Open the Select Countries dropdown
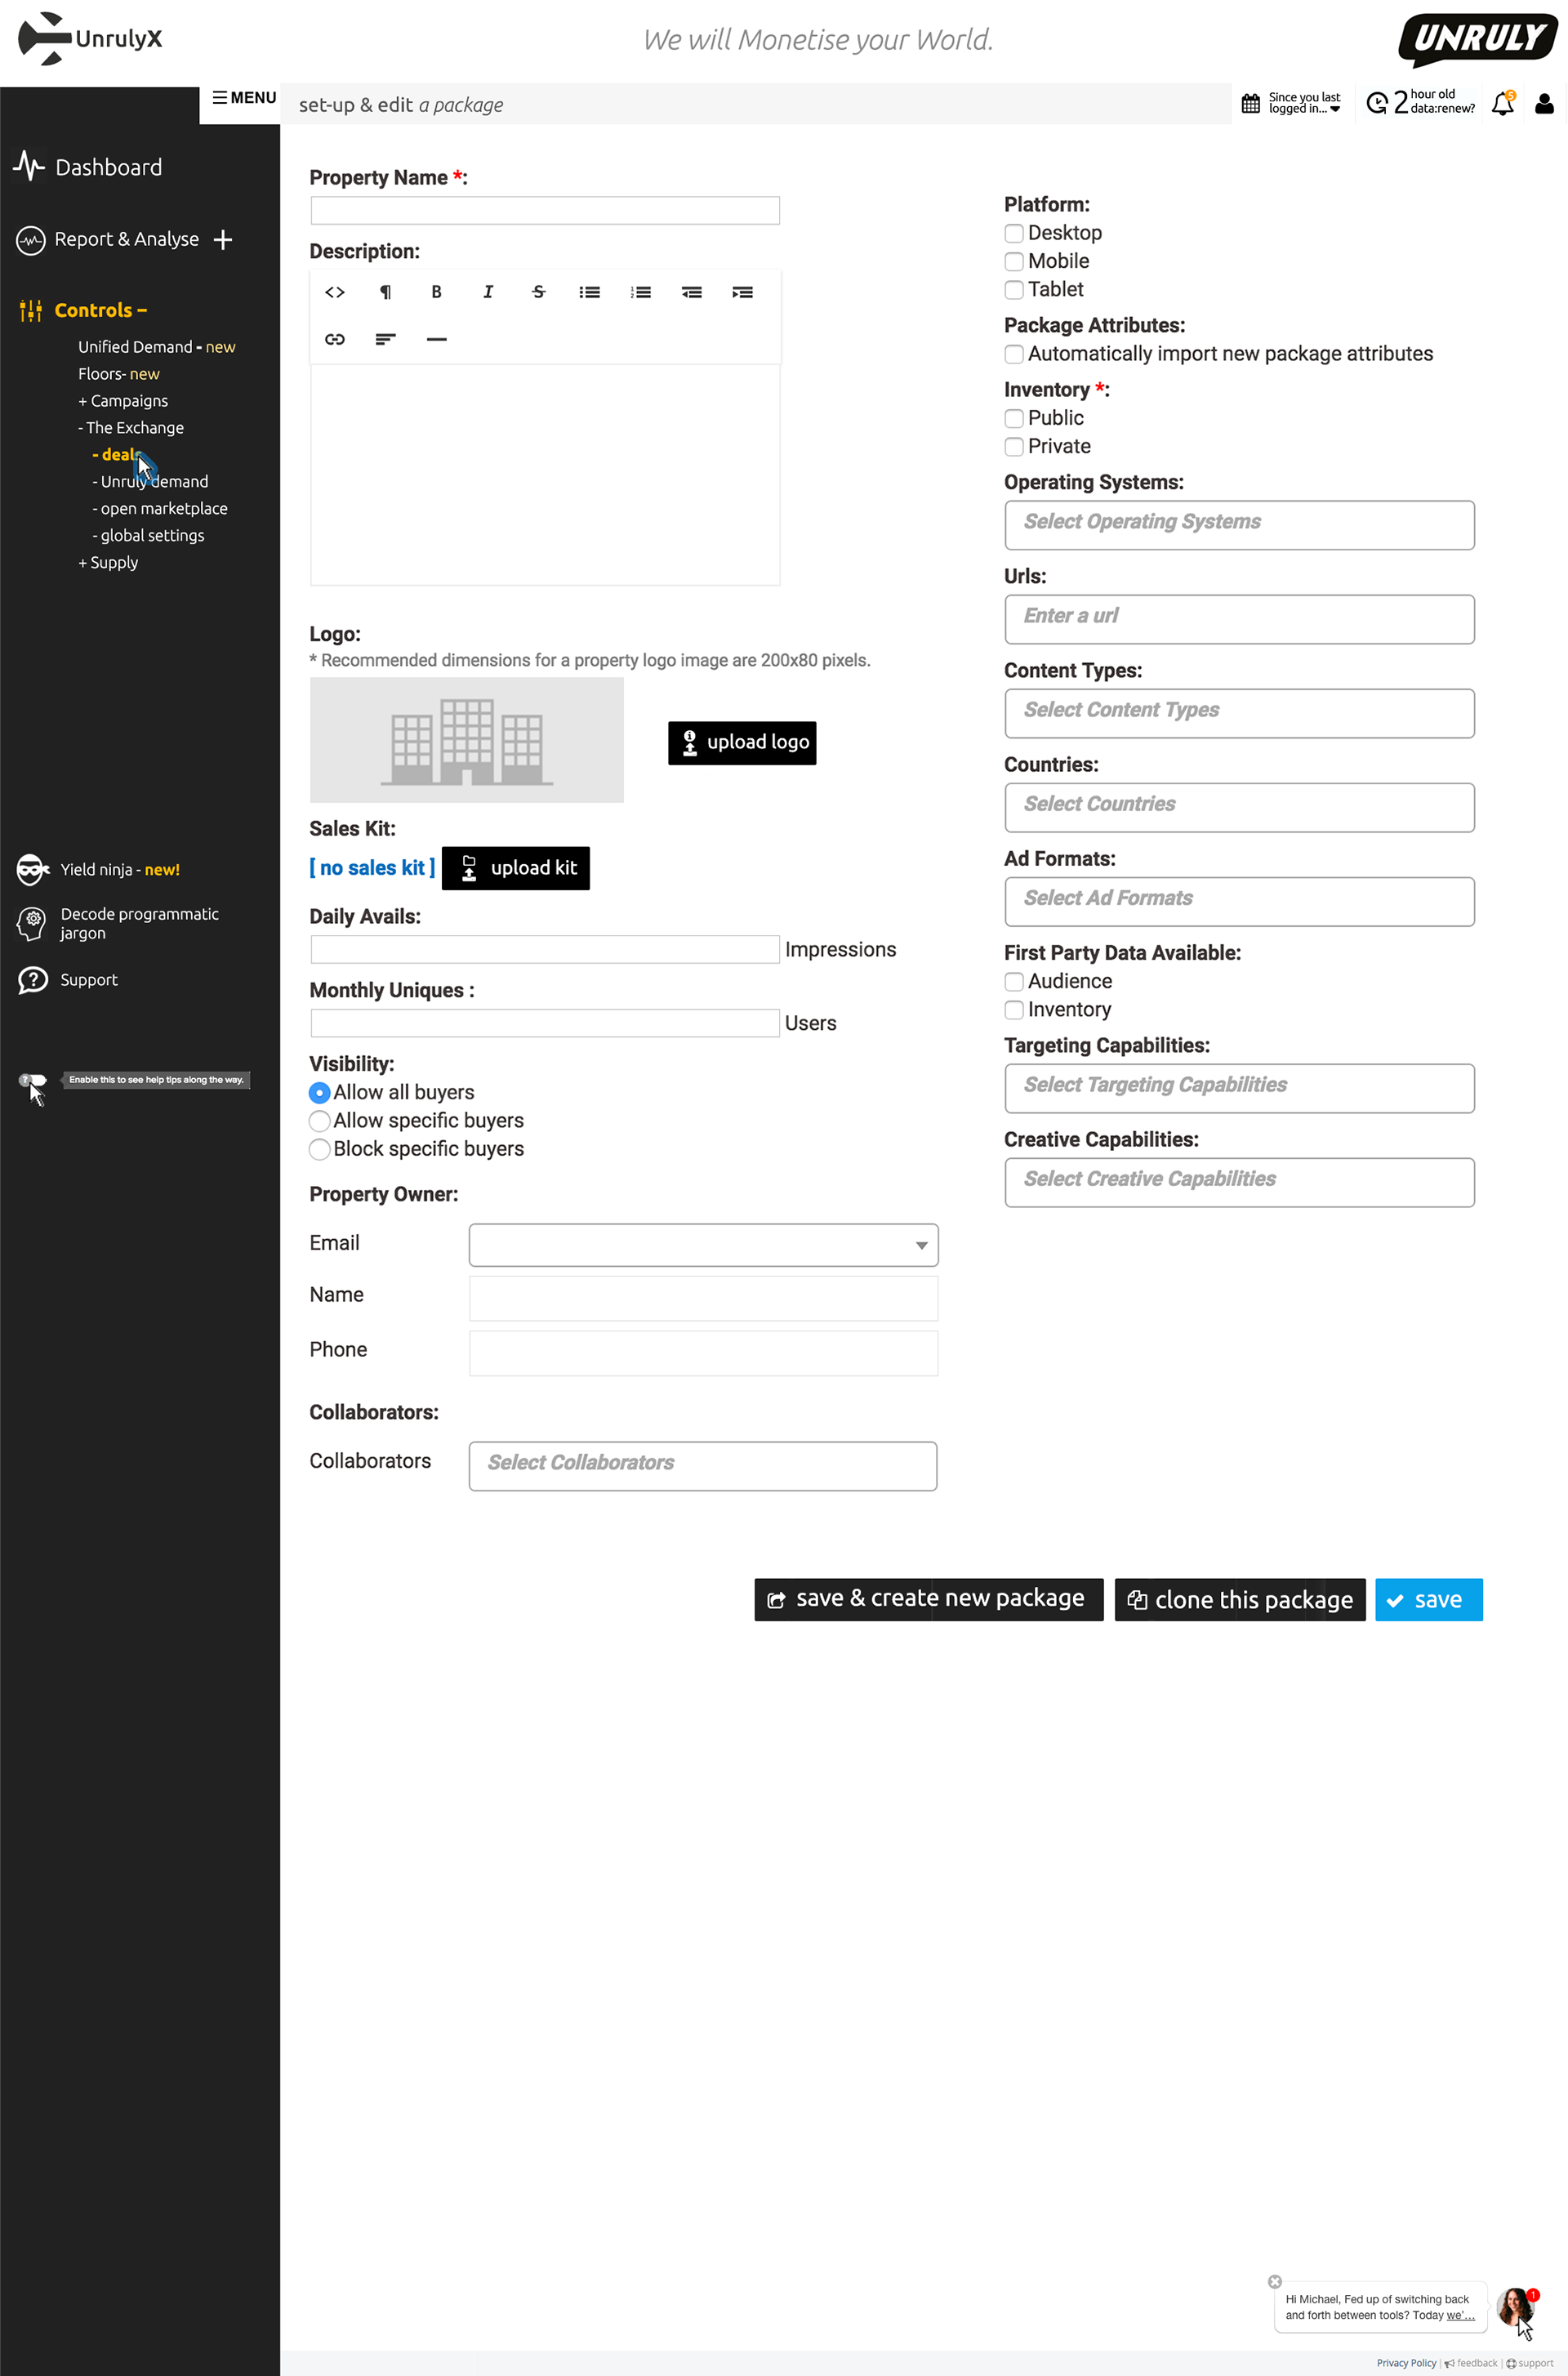Image resolution: width=1568 pixels, height=2376 pixels. click(x=1239, y=807)
